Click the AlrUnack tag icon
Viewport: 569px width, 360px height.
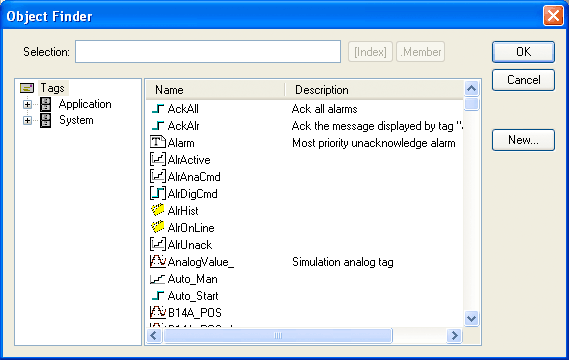coord(158,244)
